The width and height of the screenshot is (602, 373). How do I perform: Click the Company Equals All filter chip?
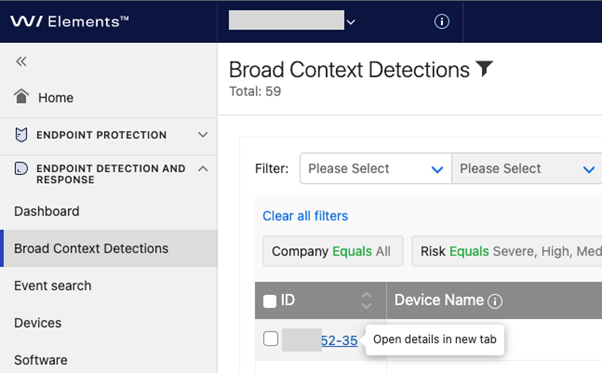point(333,251)
